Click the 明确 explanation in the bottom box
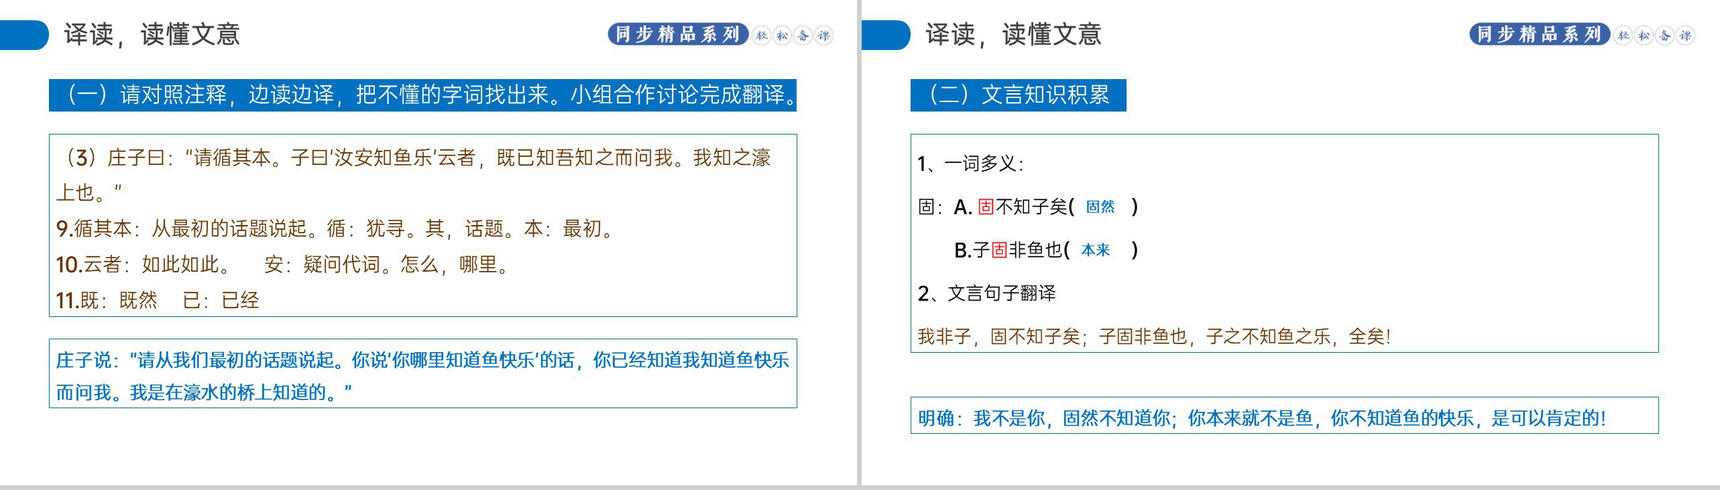Screen dimensions: 1720x490 coord(1262,418)
